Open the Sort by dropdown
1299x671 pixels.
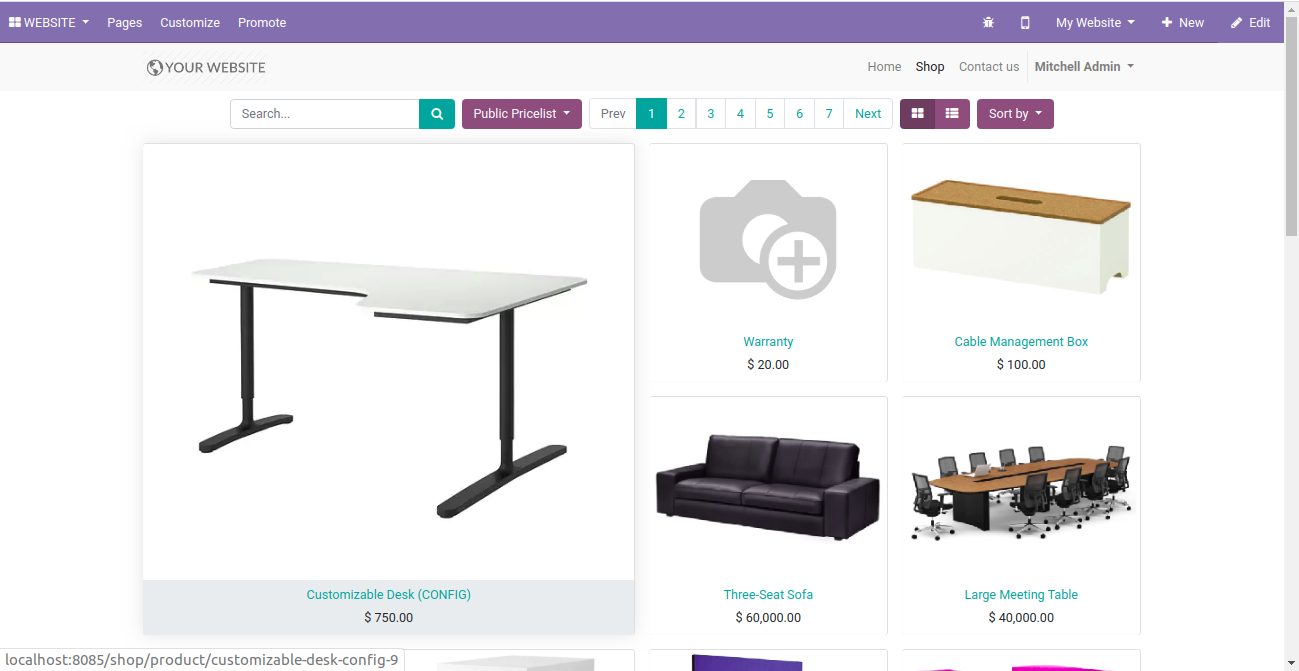coord(1015,114)
